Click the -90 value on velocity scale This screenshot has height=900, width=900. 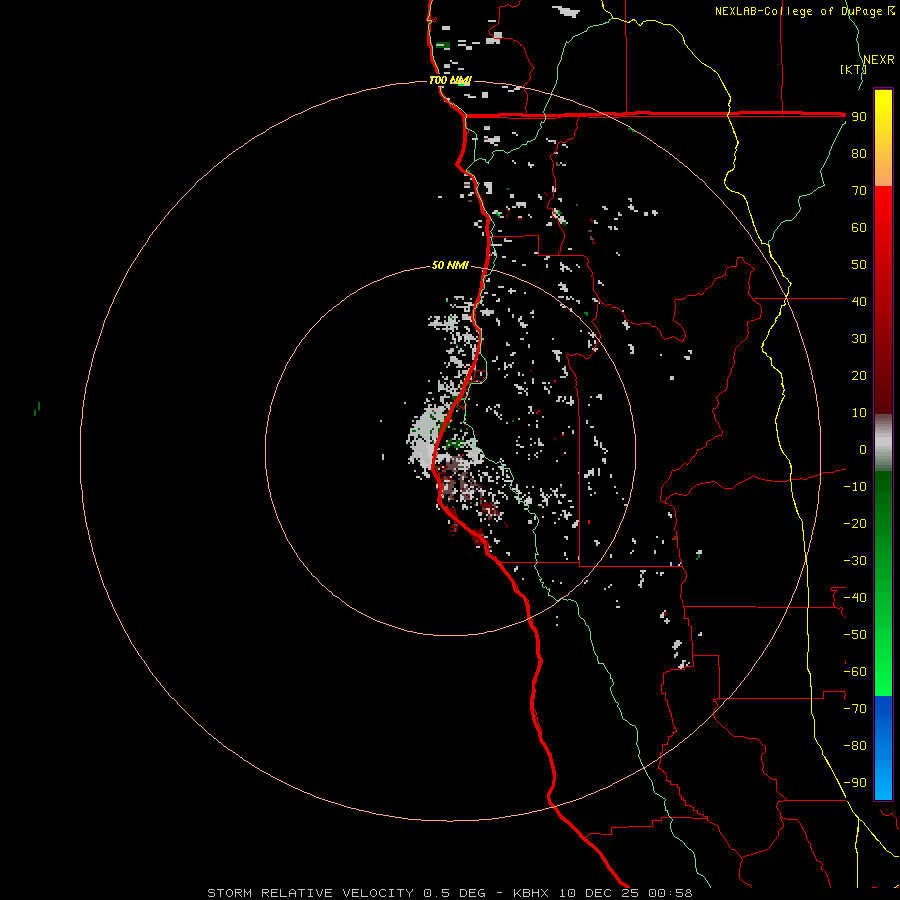(x=855, y=783)
